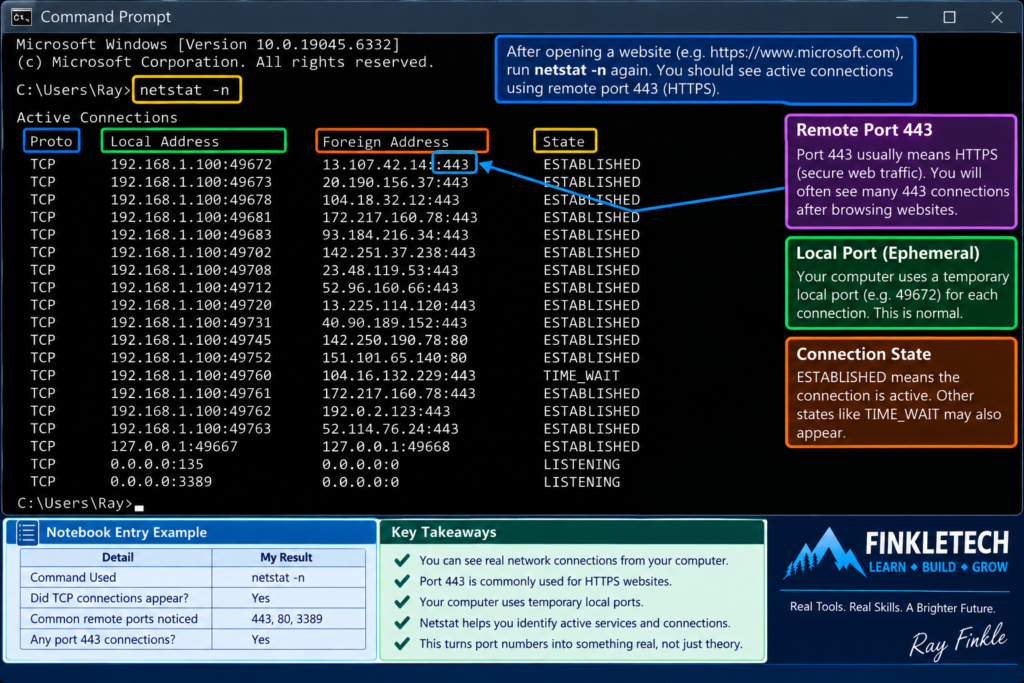Click foreign address 93.184.216.34:443

coord(395,235)
